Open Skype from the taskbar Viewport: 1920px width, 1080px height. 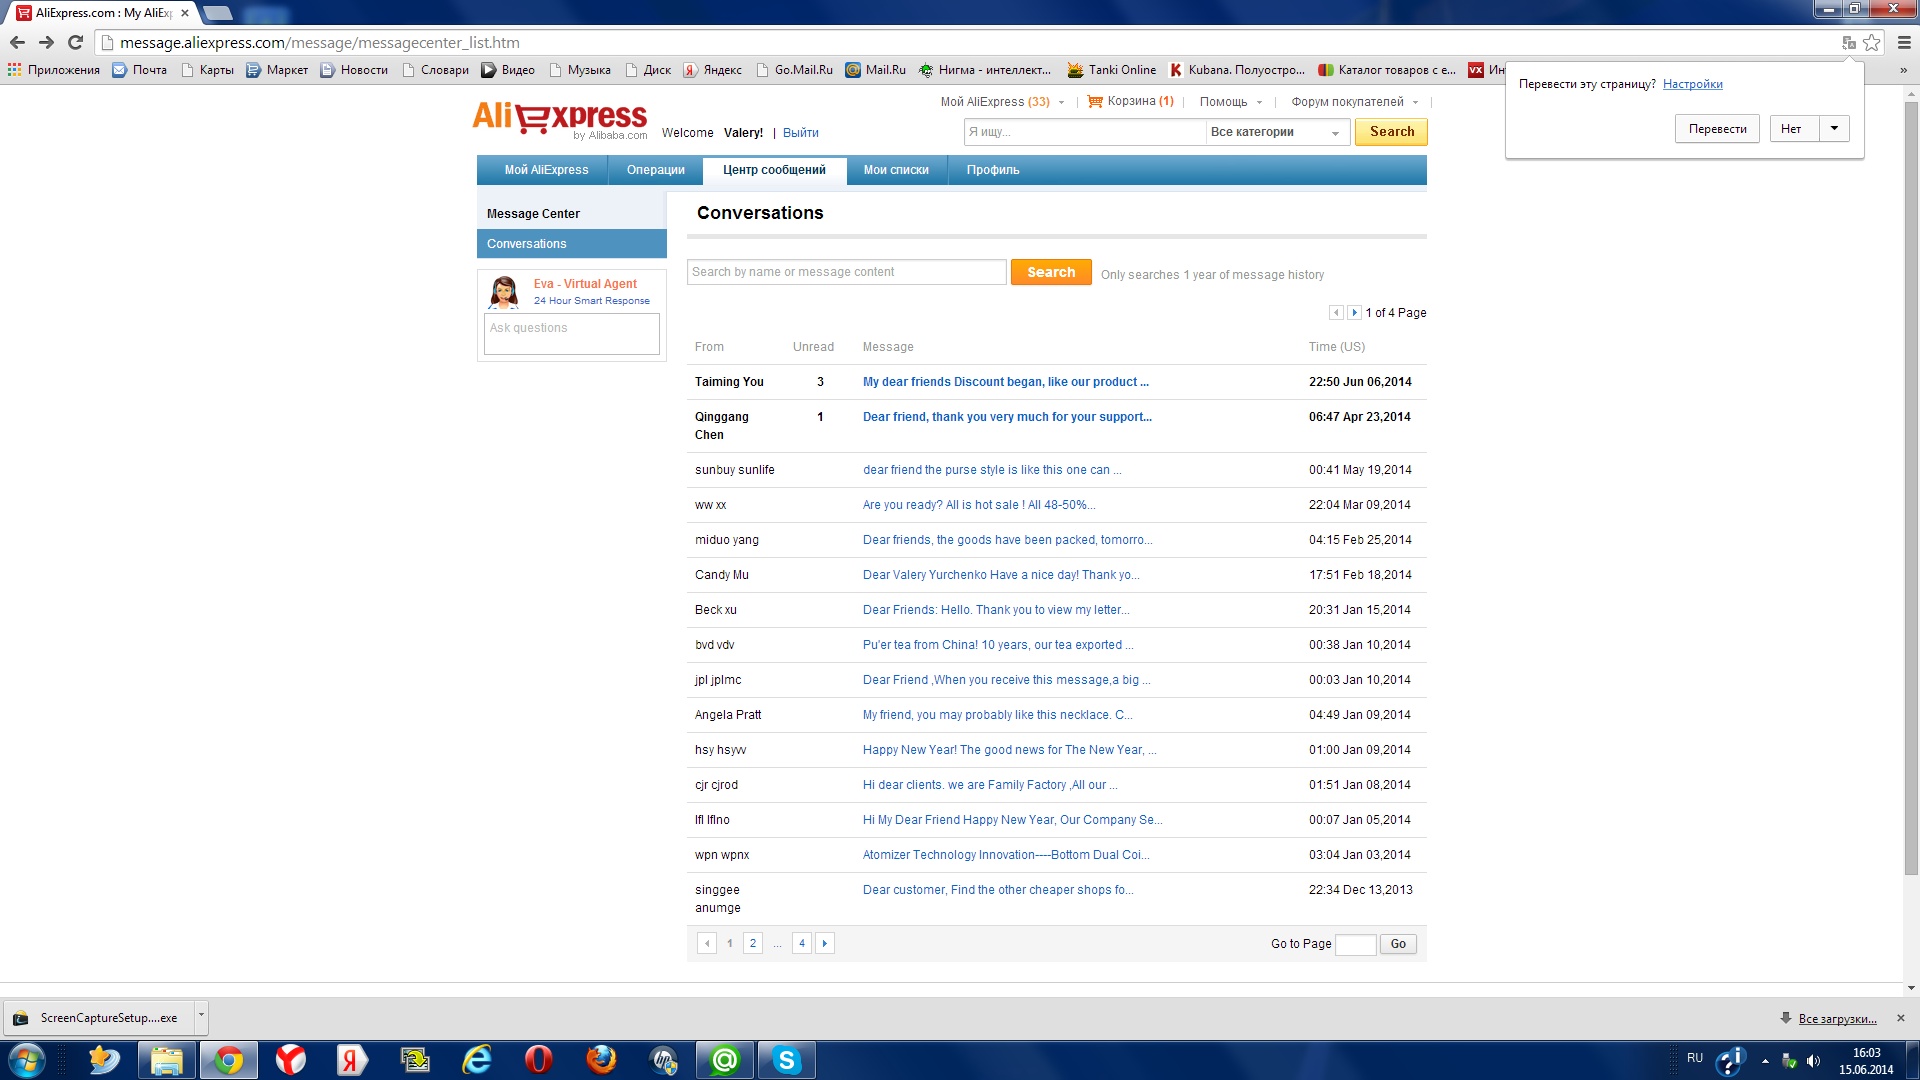(x=787, y=1060)
